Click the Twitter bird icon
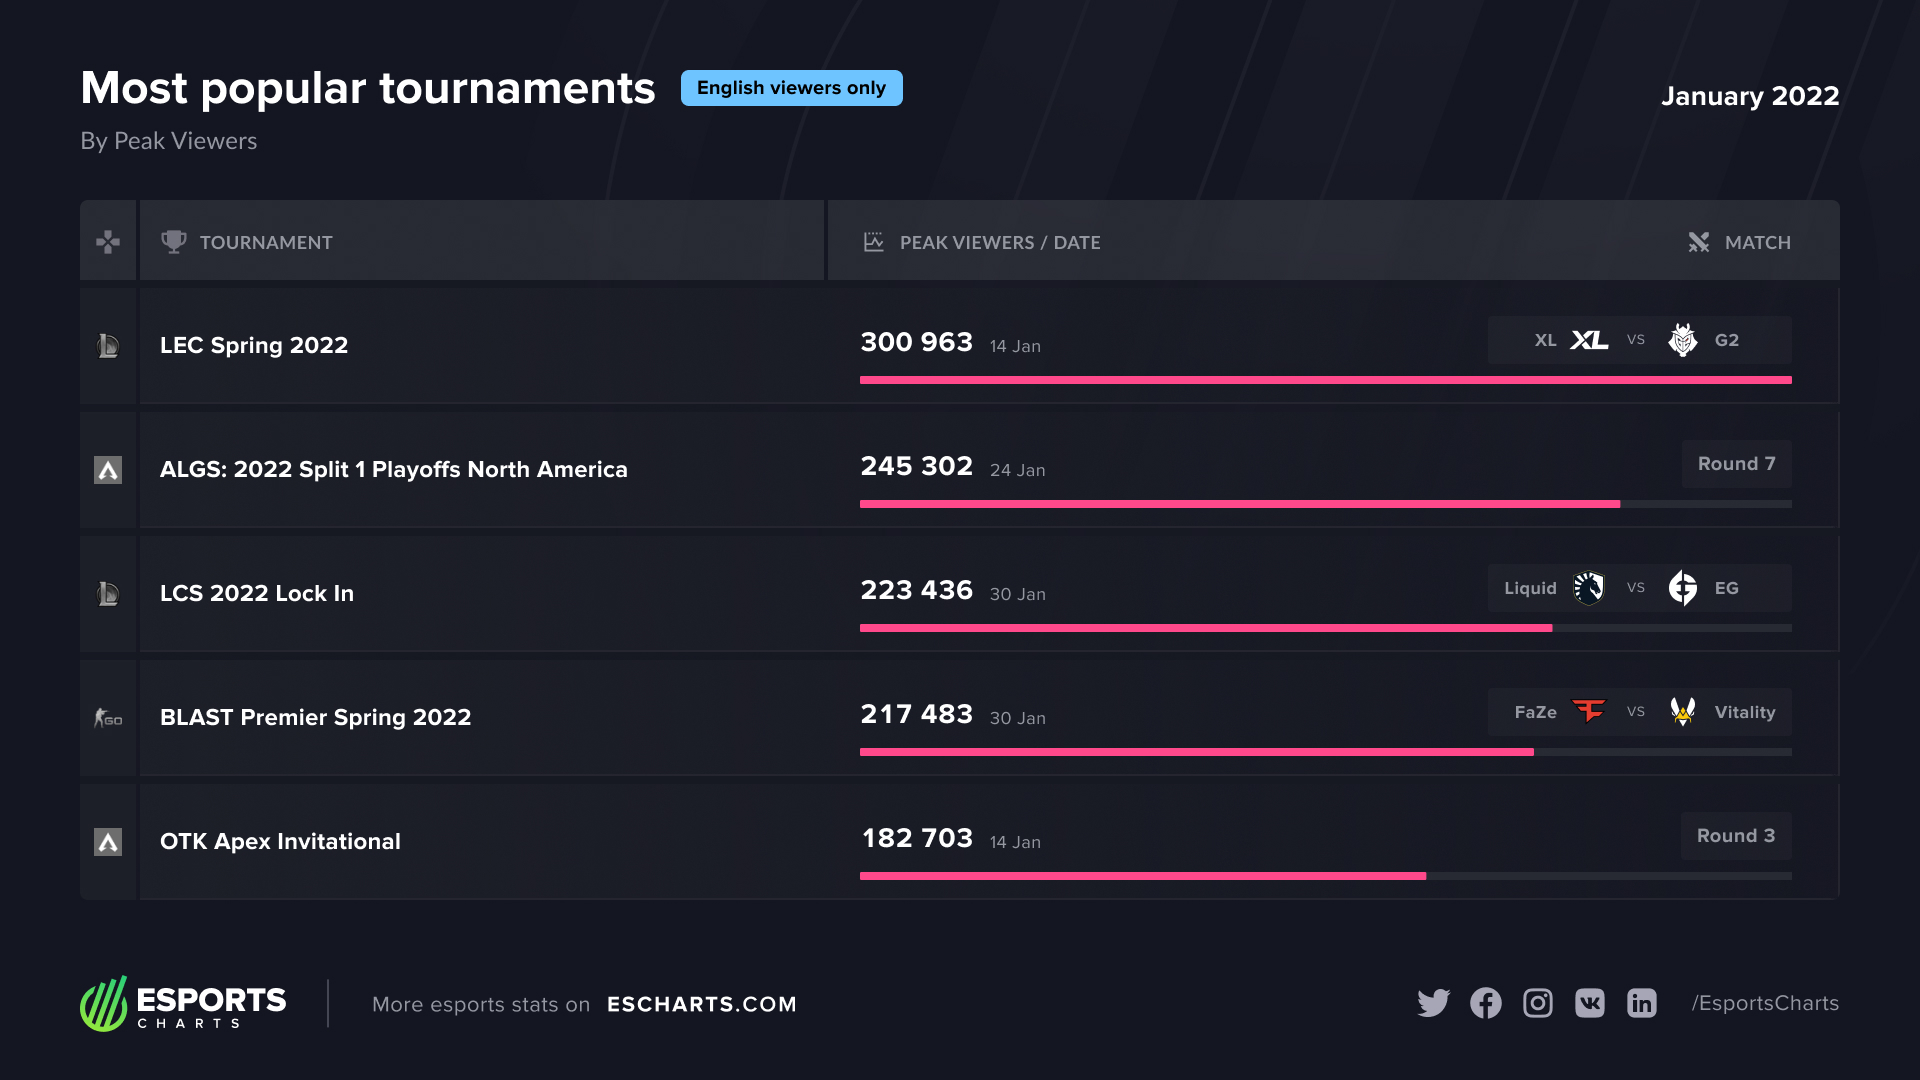 click(1433, 1003)
